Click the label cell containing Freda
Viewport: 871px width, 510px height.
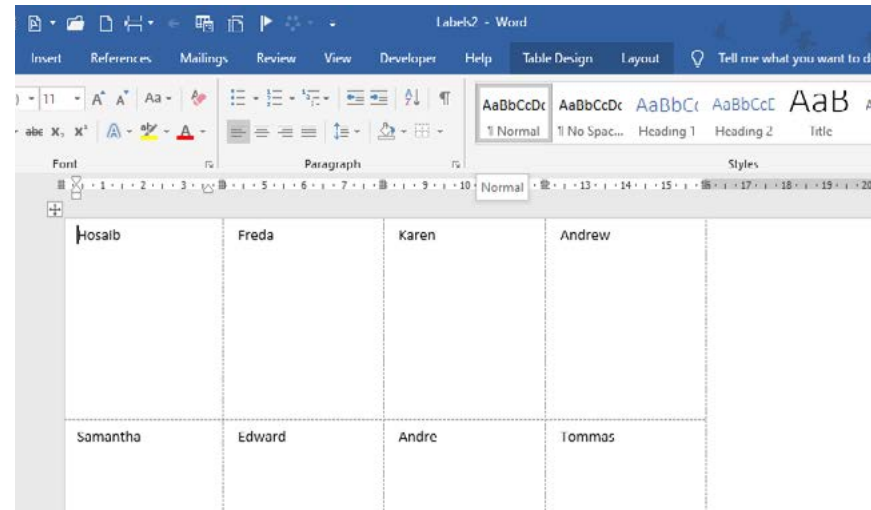pyautogui.click(x=303, y=319)
